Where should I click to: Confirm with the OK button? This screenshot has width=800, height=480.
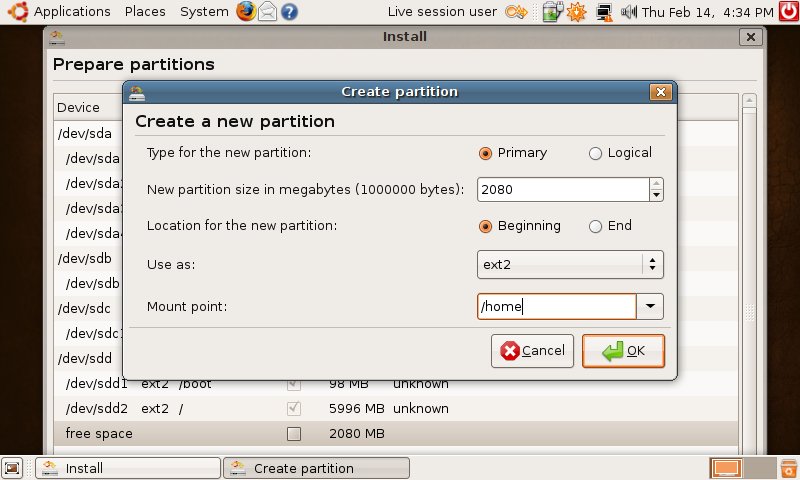coord(623,350)
